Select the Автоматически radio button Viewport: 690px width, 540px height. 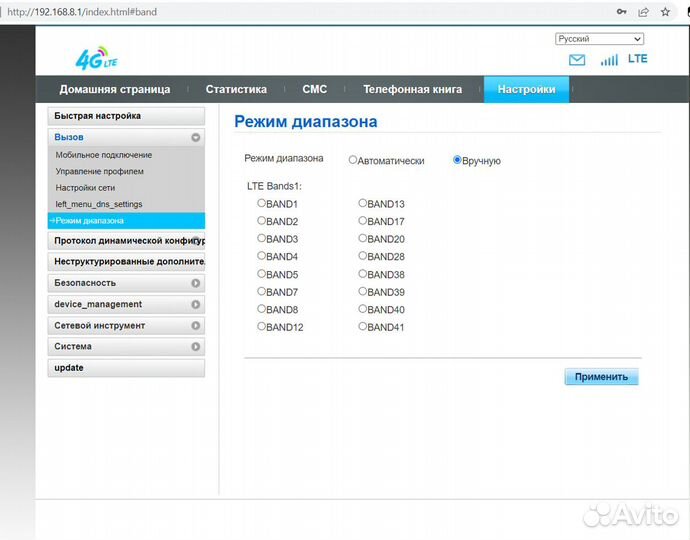coord(353,160)
